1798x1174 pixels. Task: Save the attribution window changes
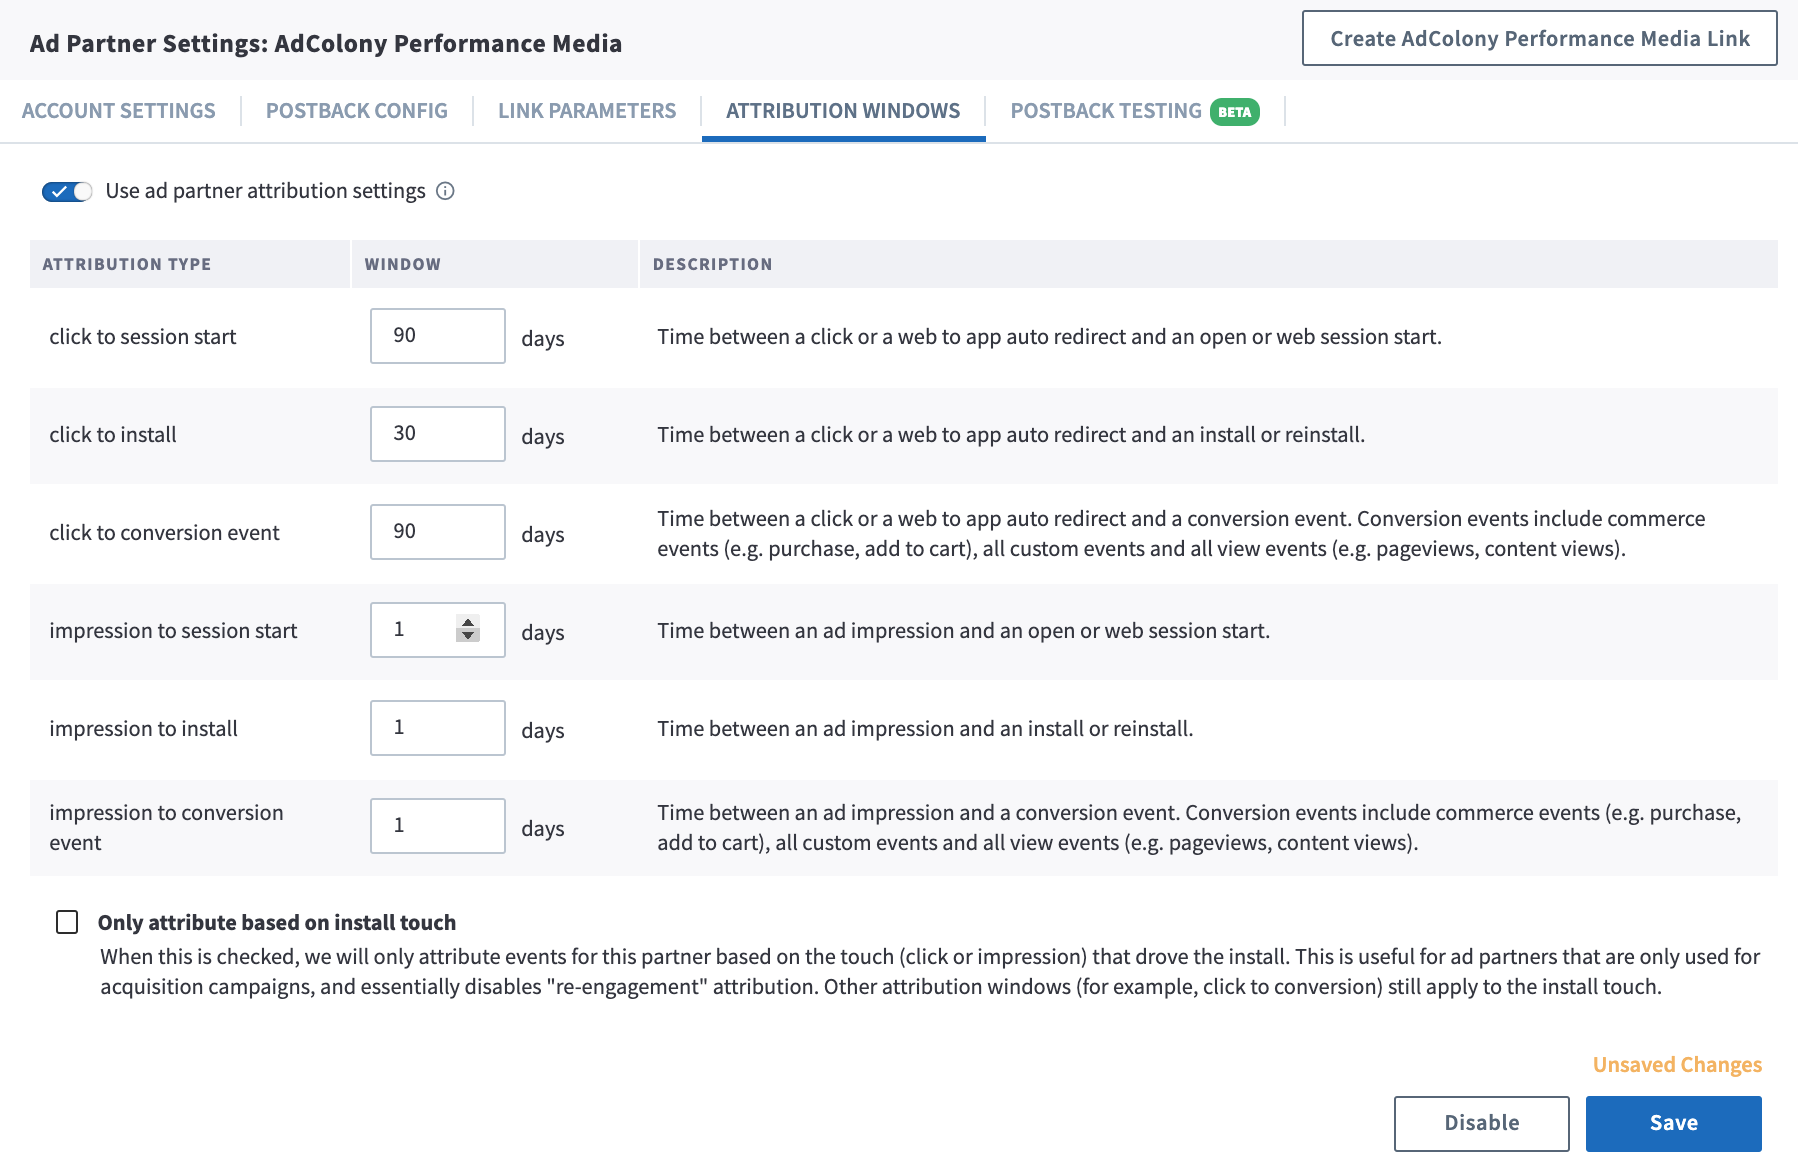(1674, 1123)
